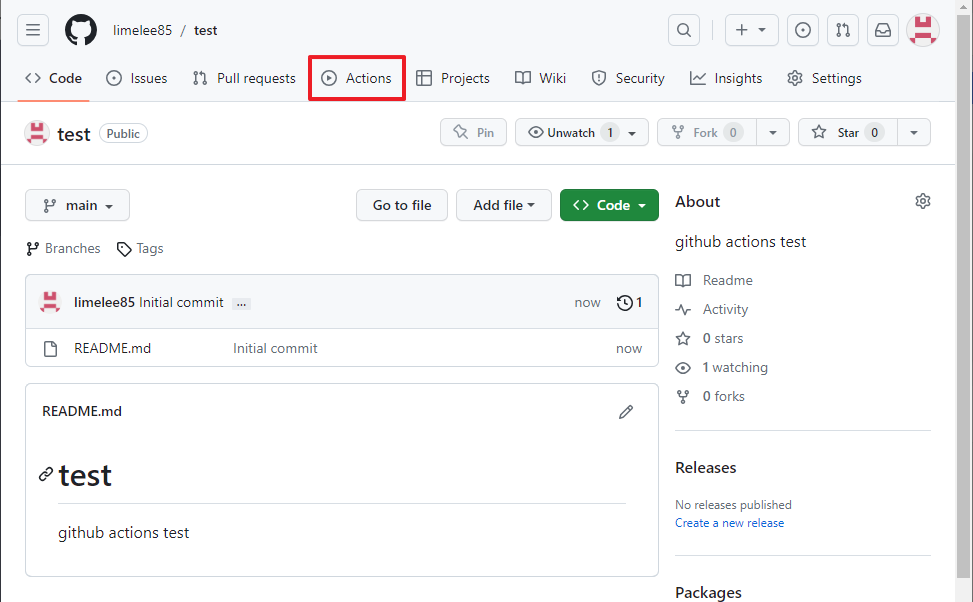
Task: Open commit history clock icon
Action: coord(624,302)
